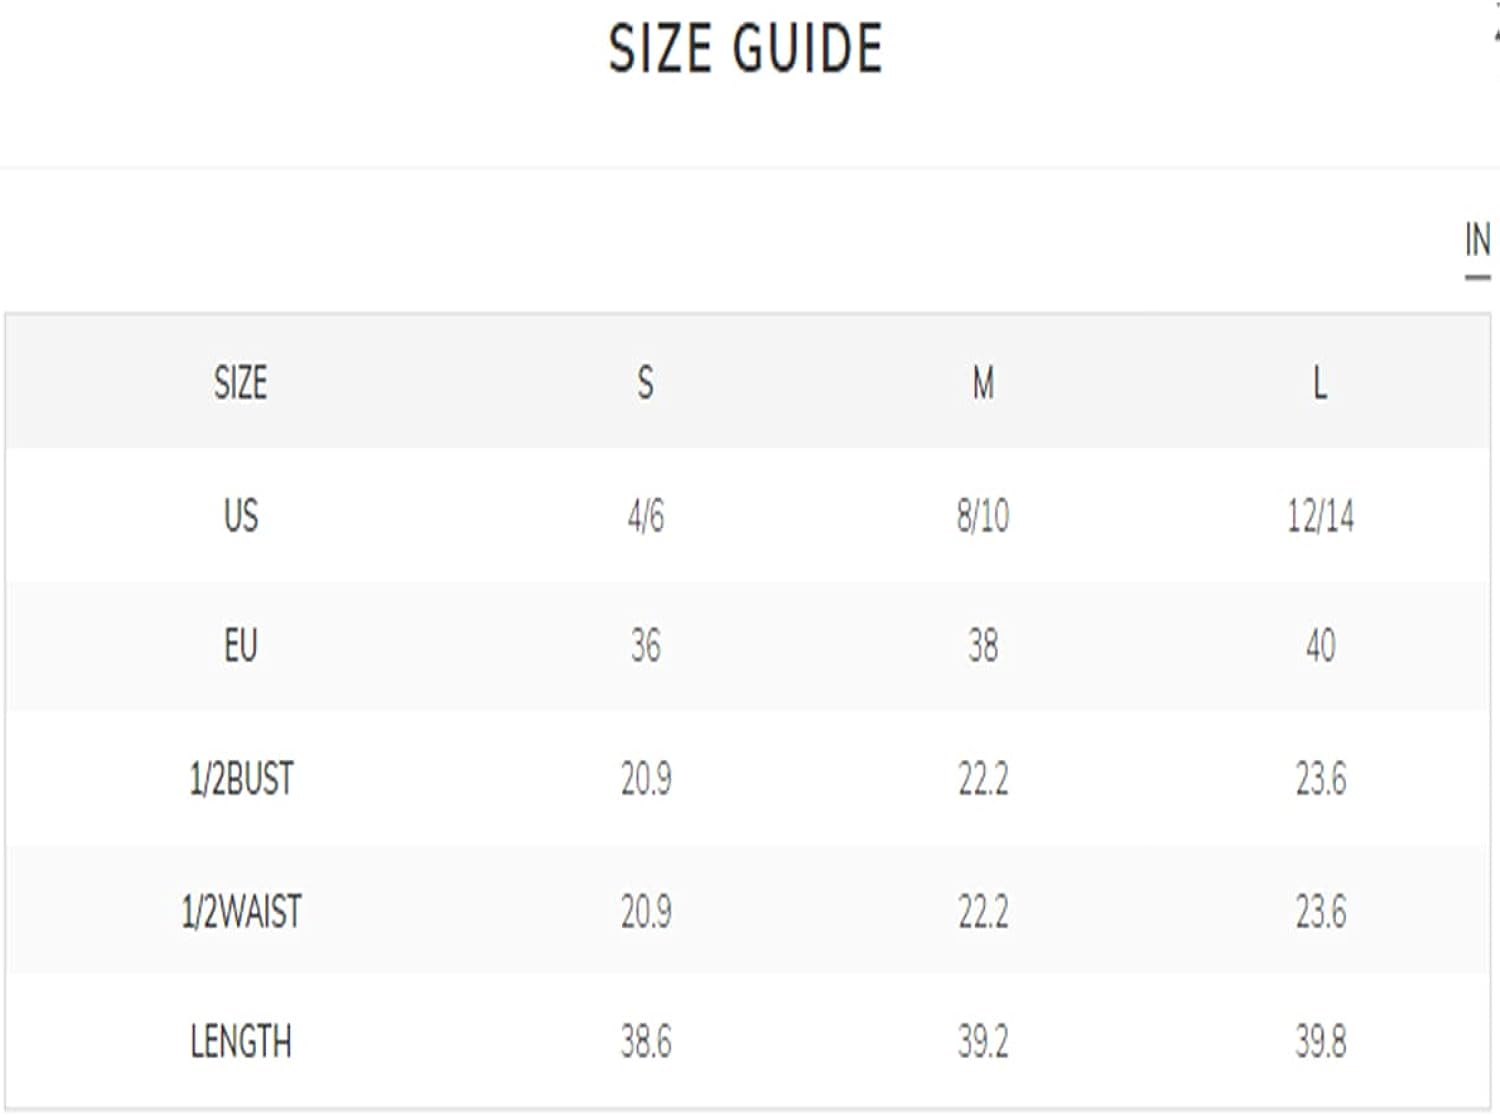Click the 1/2WAIST row label
Viewport: 1500px width, 1116px height.
click(241, 911)
